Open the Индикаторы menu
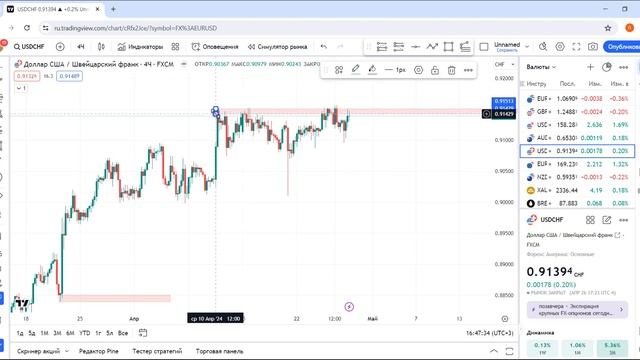This screenshot has height=360, width=640. (x=140, y=47)
